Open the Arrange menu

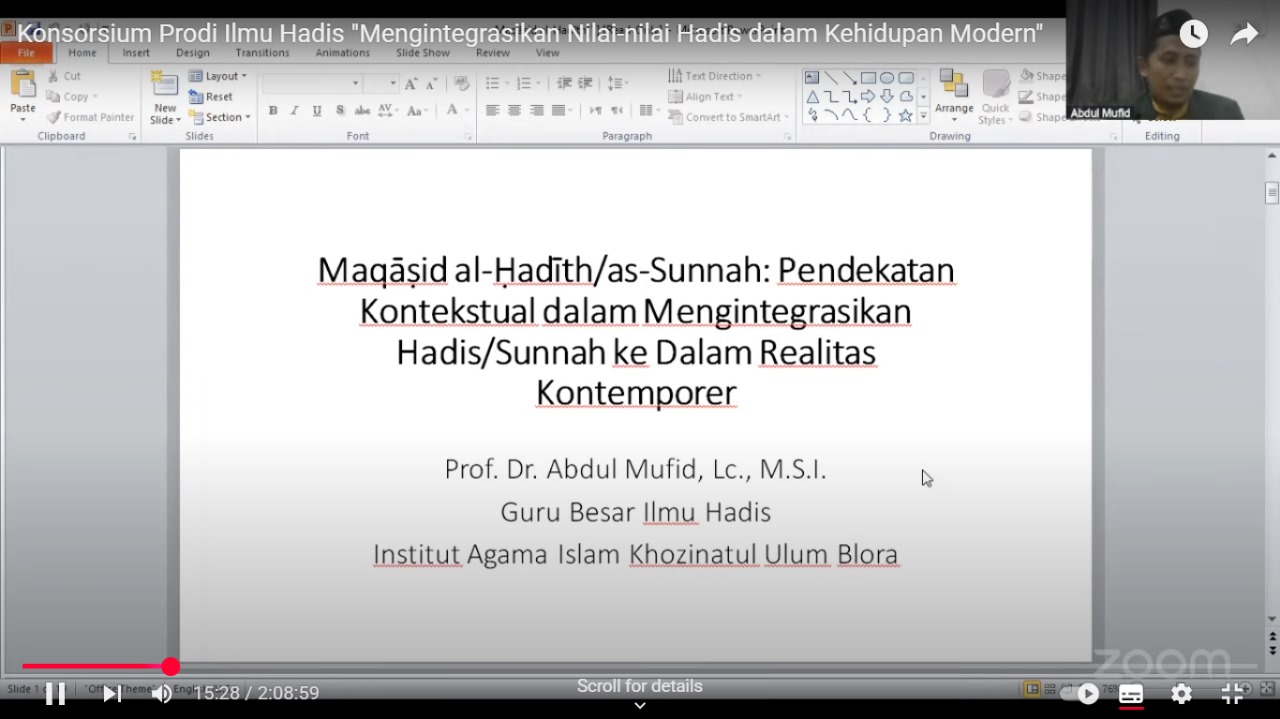954,93
